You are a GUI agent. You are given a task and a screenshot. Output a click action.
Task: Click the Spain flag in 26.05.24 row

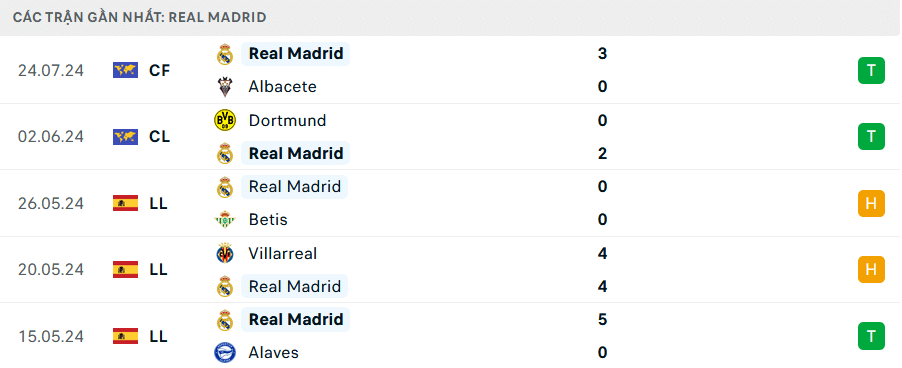tap(125, 203)
